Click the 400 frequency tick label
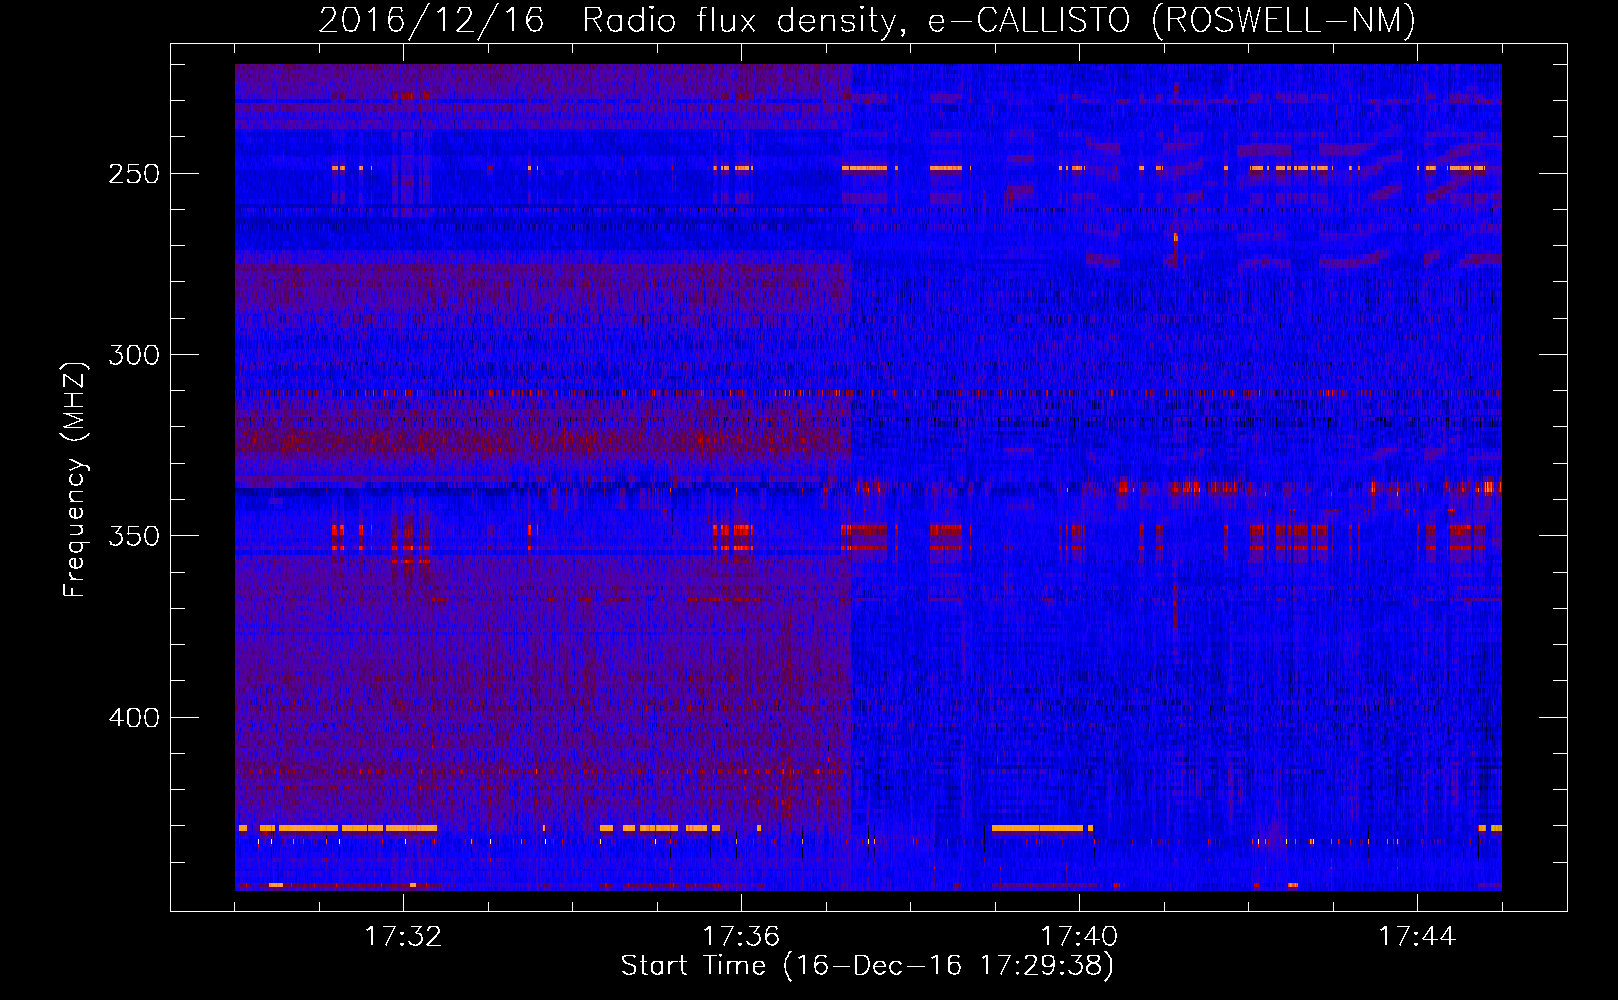 [134, 718]
